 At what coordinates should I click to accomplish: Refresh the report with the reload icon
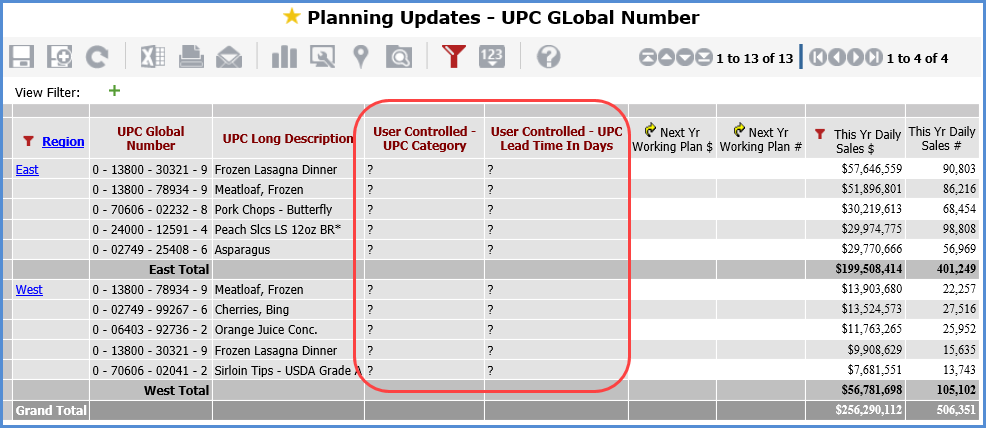click(x=97, y=57)
